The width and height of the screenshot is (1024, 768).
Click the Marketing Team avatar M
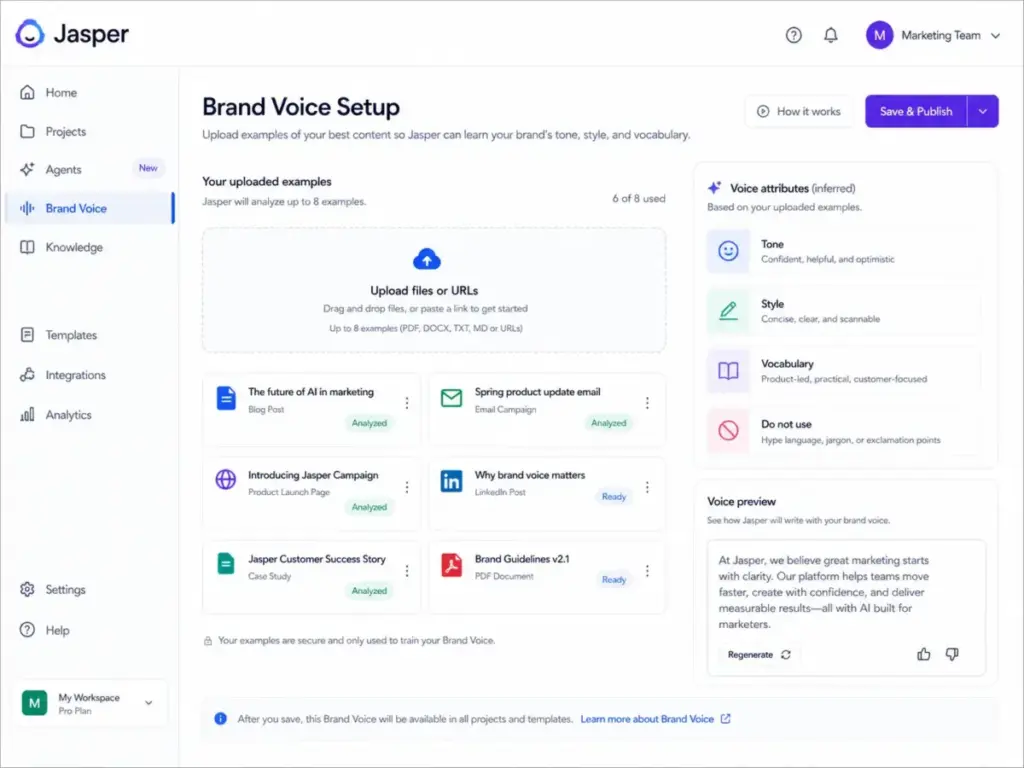coord(879,35)
